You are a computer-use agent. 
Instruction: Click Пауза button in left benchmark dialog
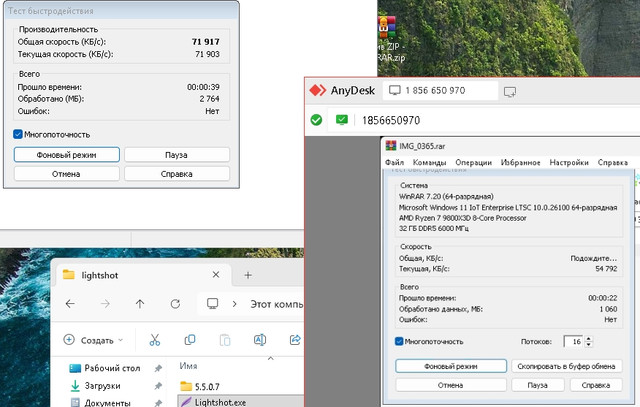(x=177, y=155)
